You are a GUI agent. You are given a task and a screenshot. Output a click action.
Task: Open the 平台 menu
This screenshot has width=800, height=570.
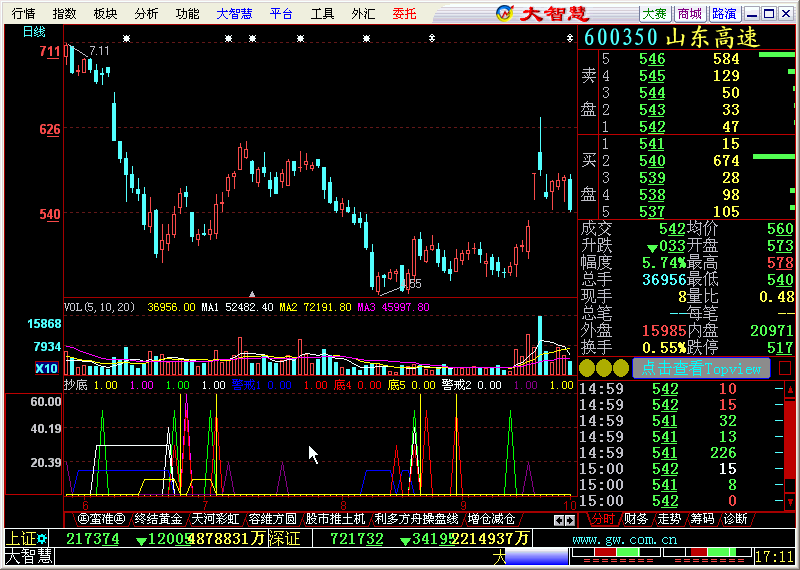281,13
